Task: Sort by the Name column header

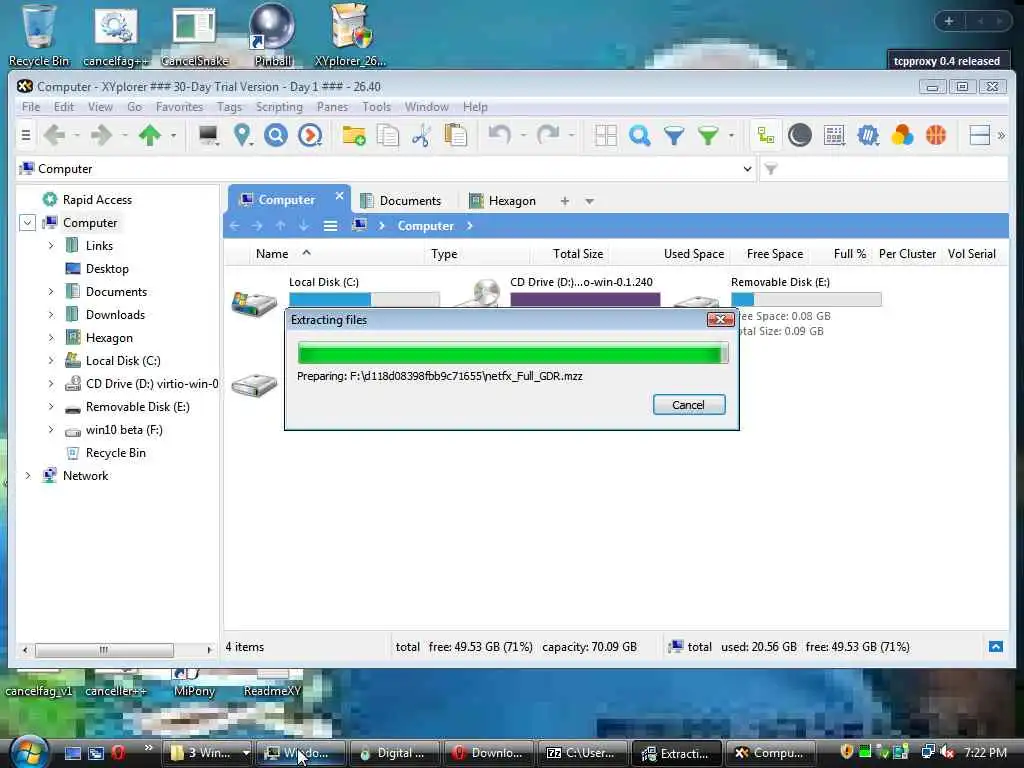Action: click(x=272, y=254)
